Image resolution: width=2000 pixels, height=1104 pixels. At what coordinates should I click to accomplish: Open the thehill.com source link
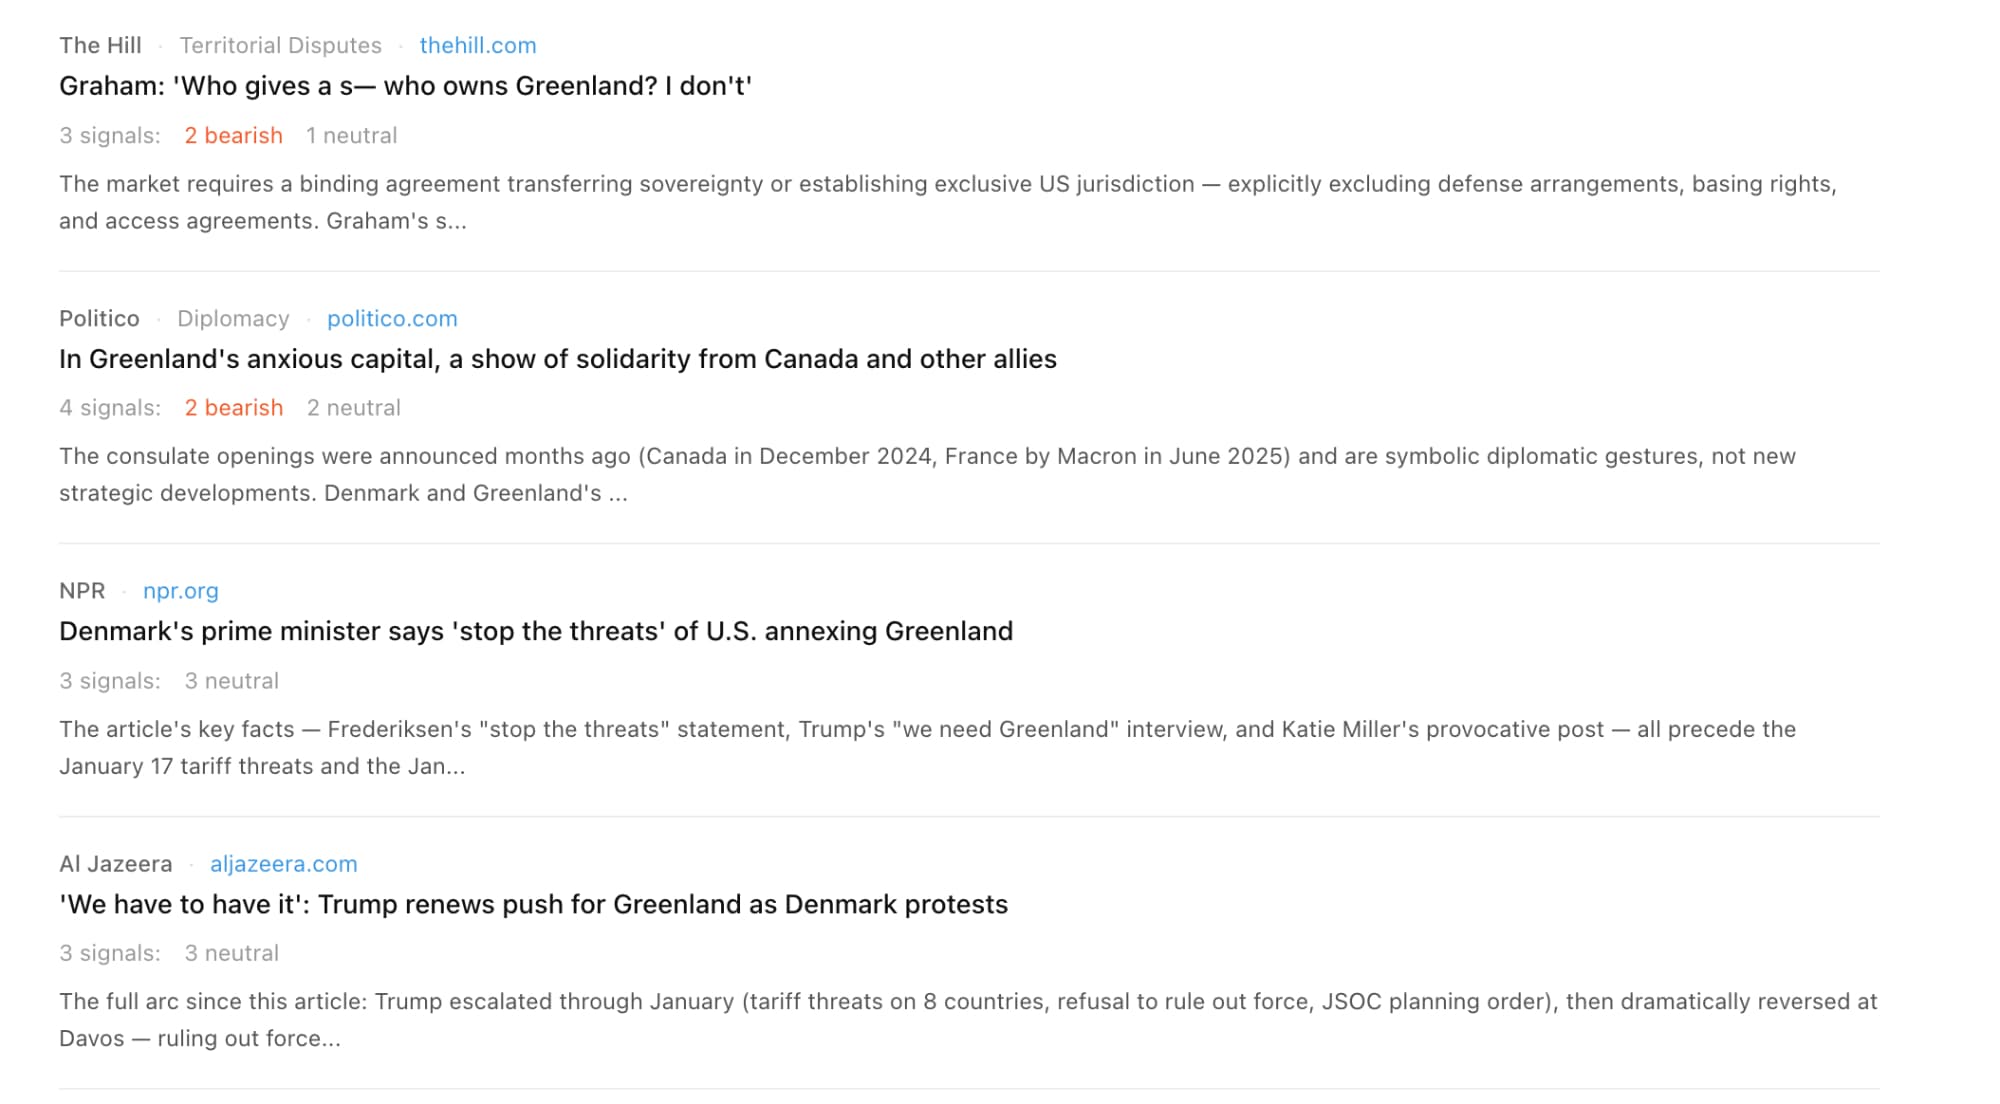(x=477, y=45)
